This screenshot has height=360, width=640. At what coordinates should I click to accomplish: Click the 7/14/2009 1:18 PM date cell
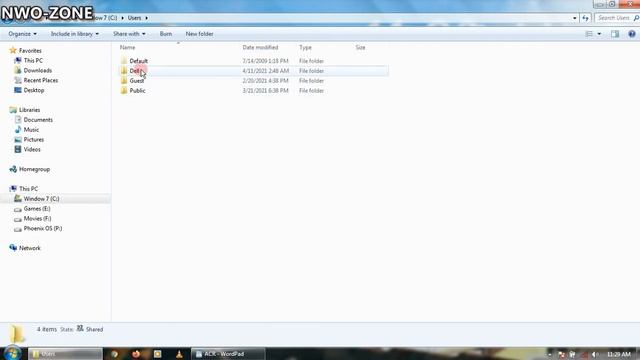(265, 61)
